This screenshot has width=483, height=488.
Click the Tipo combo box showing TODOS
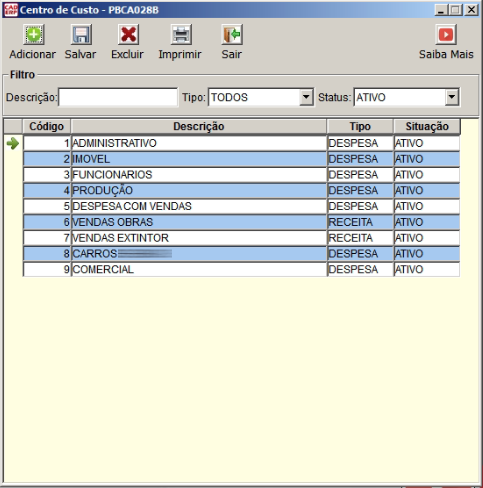click(261, 97)
